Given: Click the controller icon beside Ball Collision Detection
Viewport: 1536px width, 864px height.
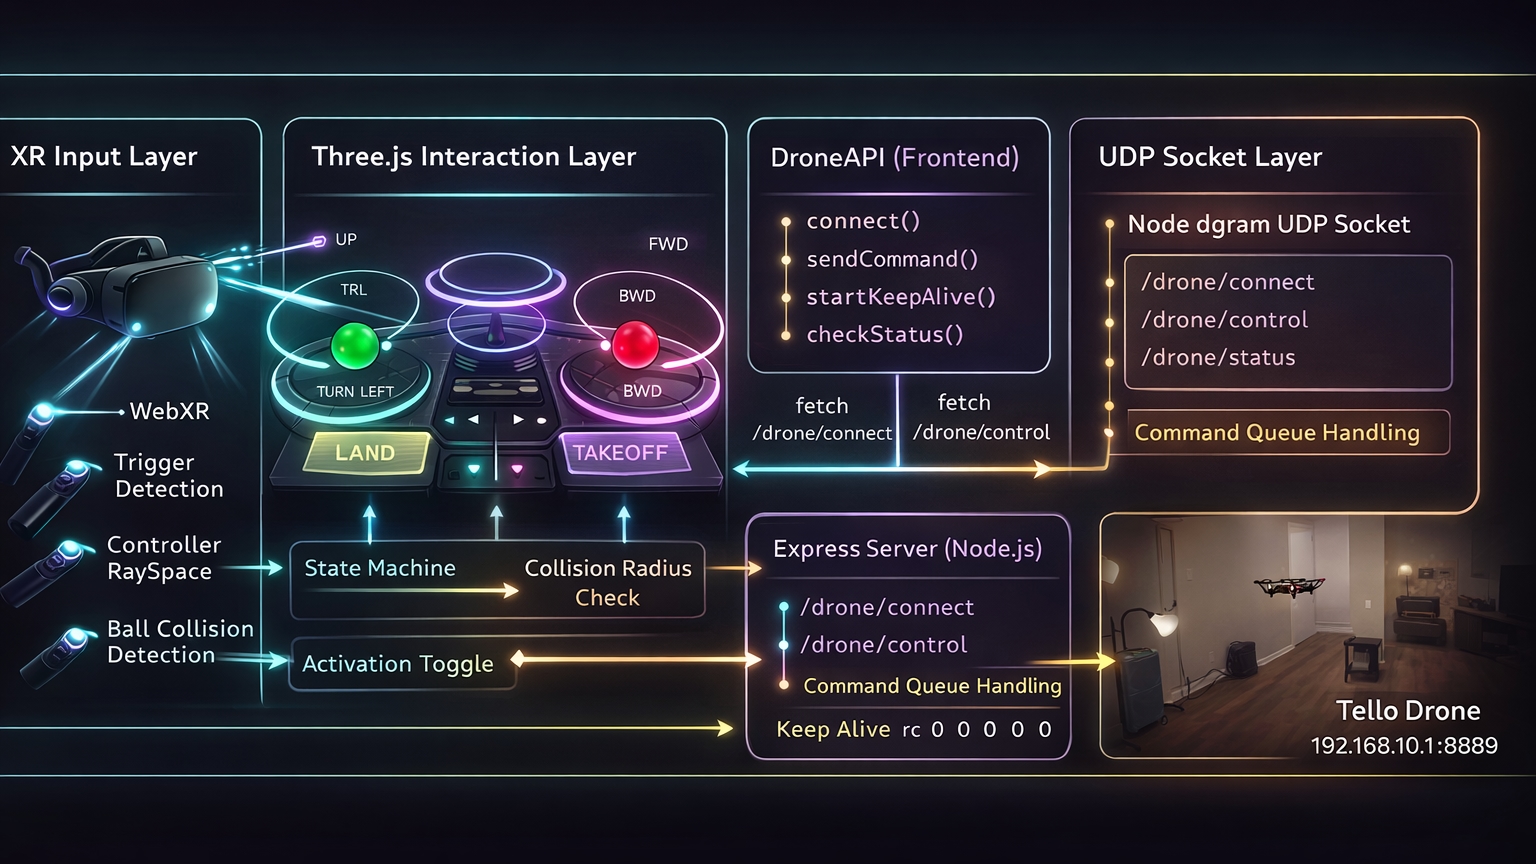Looking at the screenshot, I should [60, 653].
